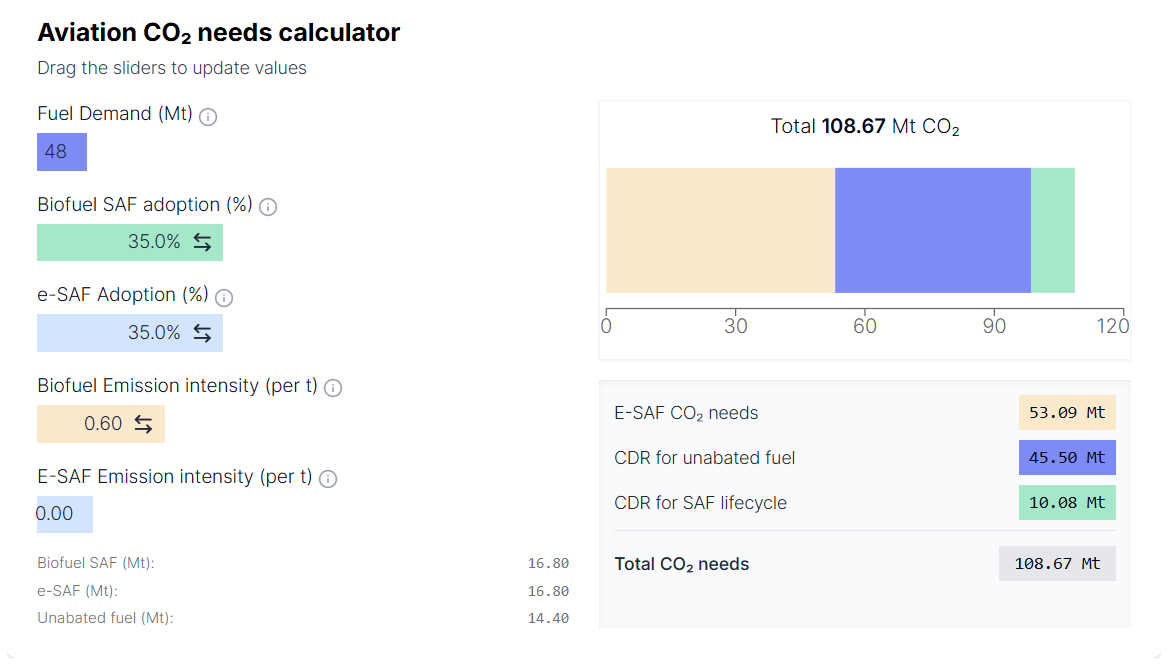Click the Fuel Demand slider showing 48
The image size is (1169, 665).
[62, 152]
